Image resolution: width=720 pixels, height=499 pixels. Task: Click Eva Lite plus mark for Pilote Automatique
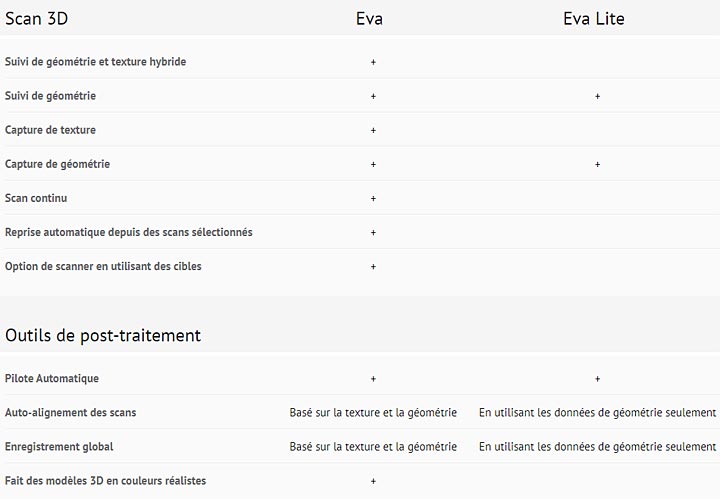pos(597,379)
